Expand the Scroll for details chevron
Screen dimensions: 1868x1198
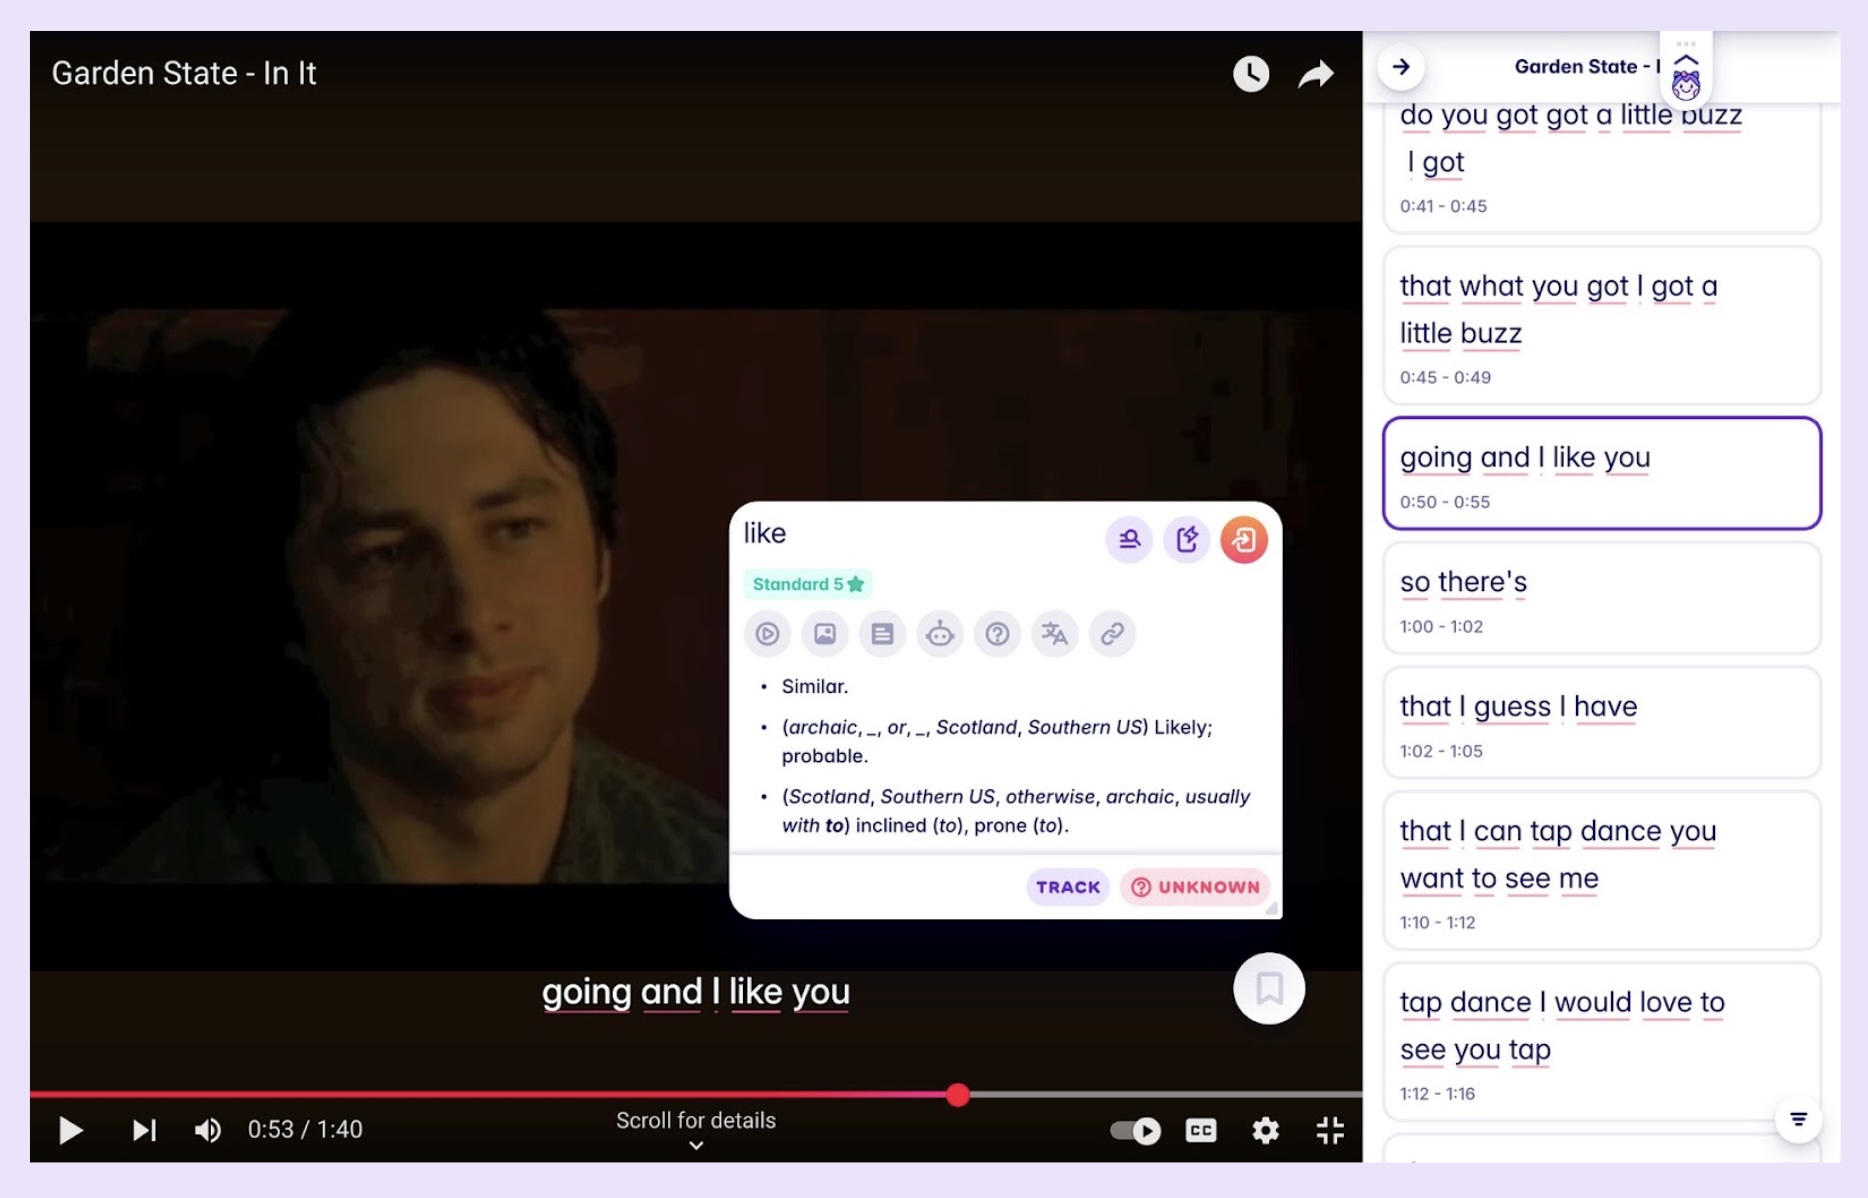(x=695, y=1144)
